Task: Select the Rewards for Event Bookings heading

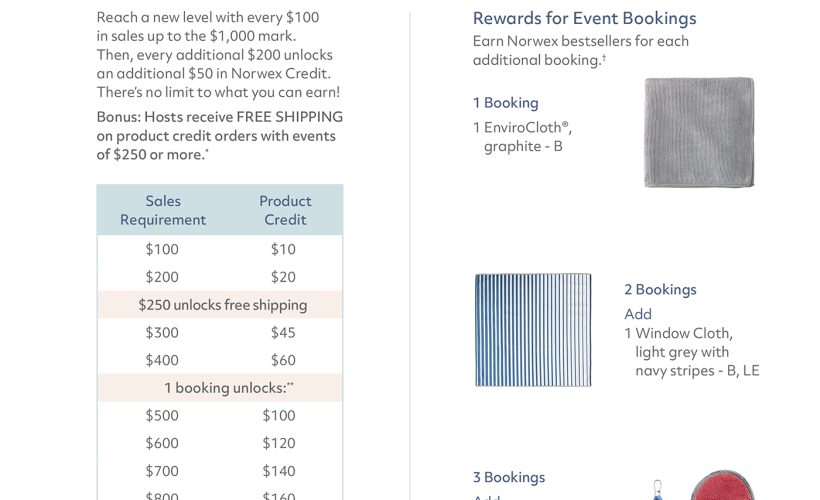Action: click(x=584, y=18)
